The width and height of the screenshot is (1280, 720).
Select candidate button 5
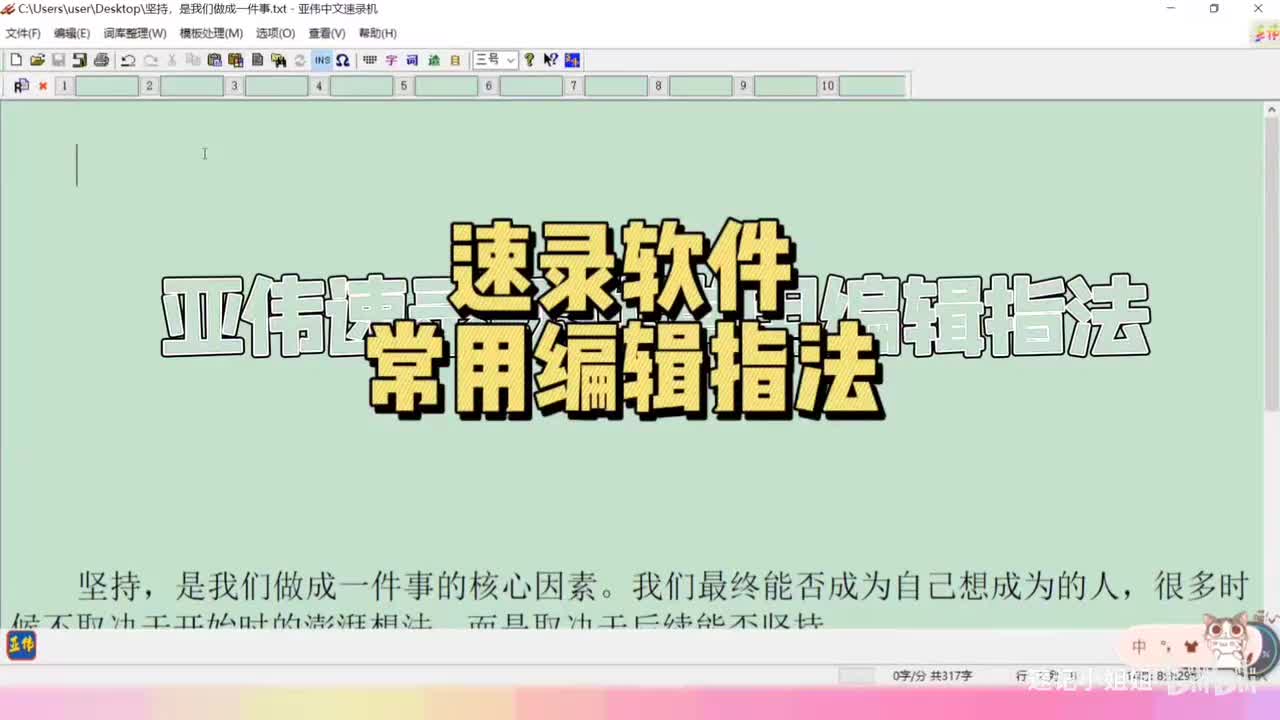click(x=404, y=86)
